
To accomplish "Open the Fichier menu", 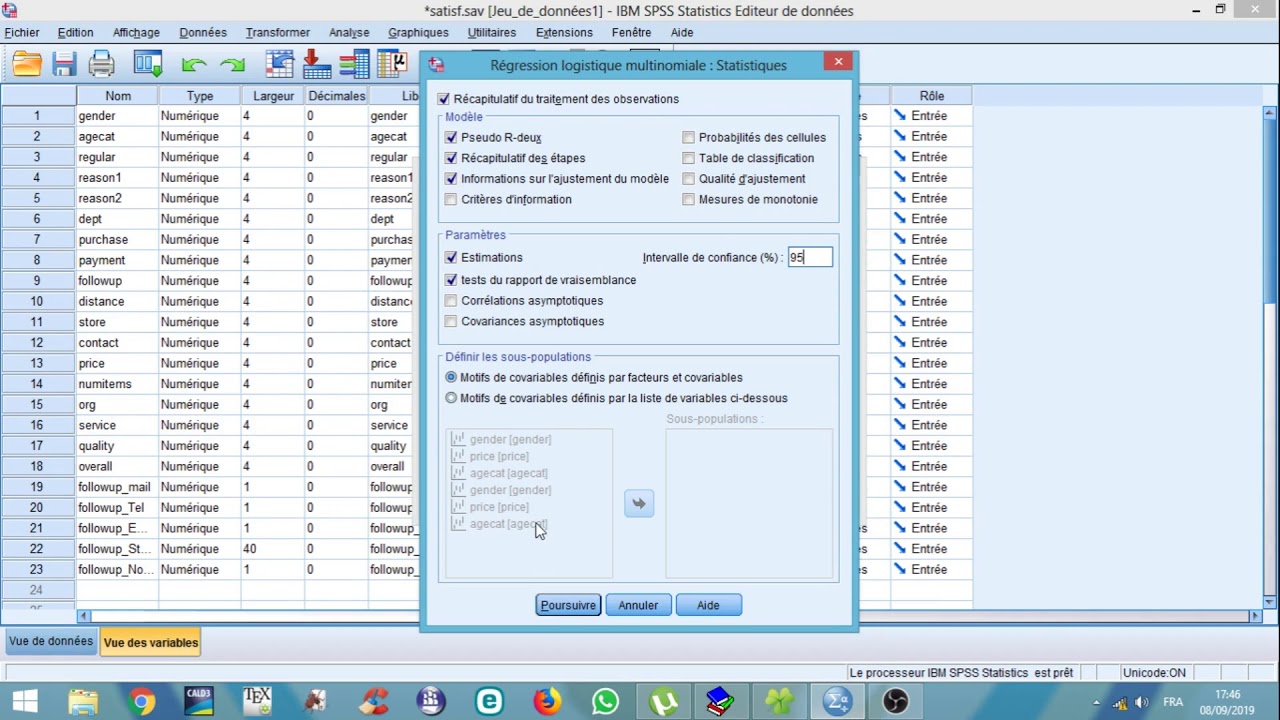I will tap(22, 32).
